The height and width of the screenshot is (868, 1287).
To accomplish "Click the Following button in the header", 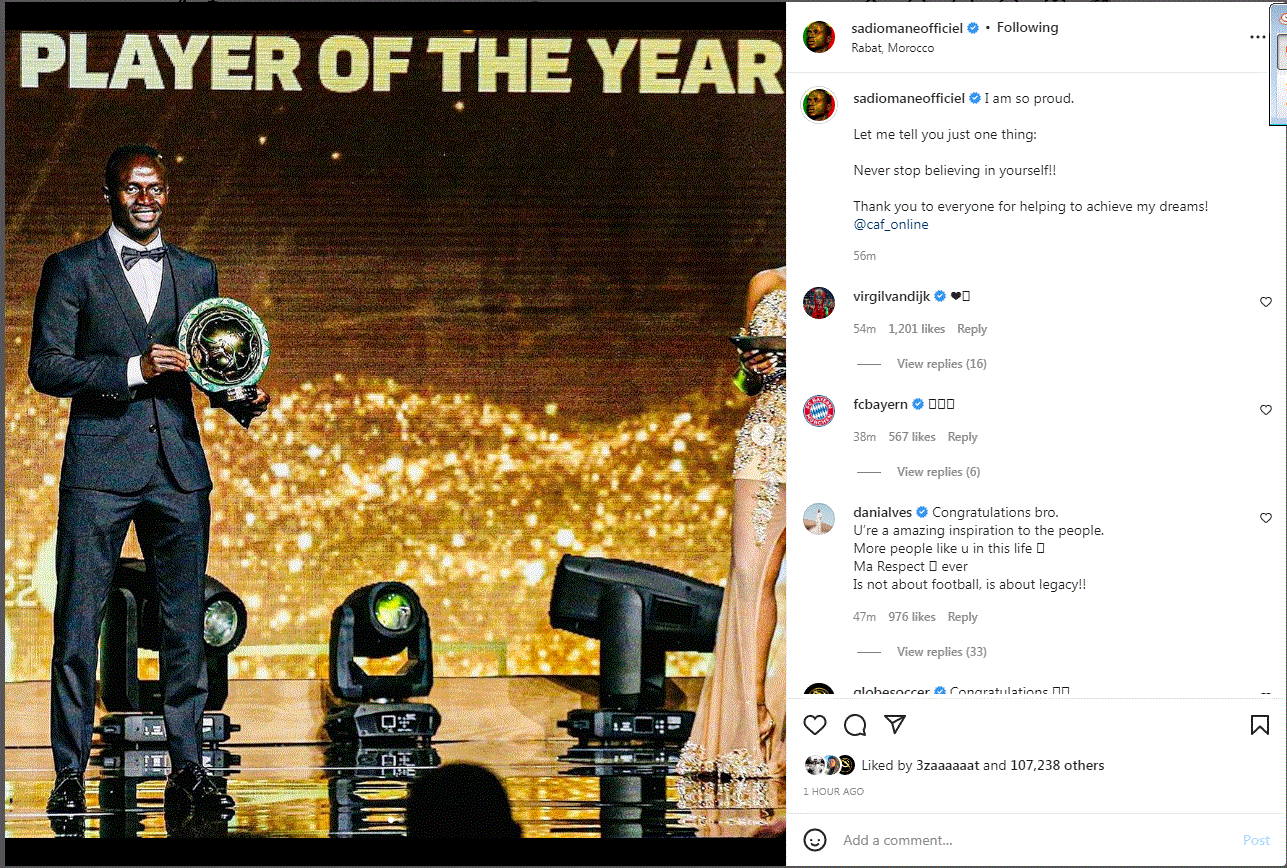I will [1027, 28].
